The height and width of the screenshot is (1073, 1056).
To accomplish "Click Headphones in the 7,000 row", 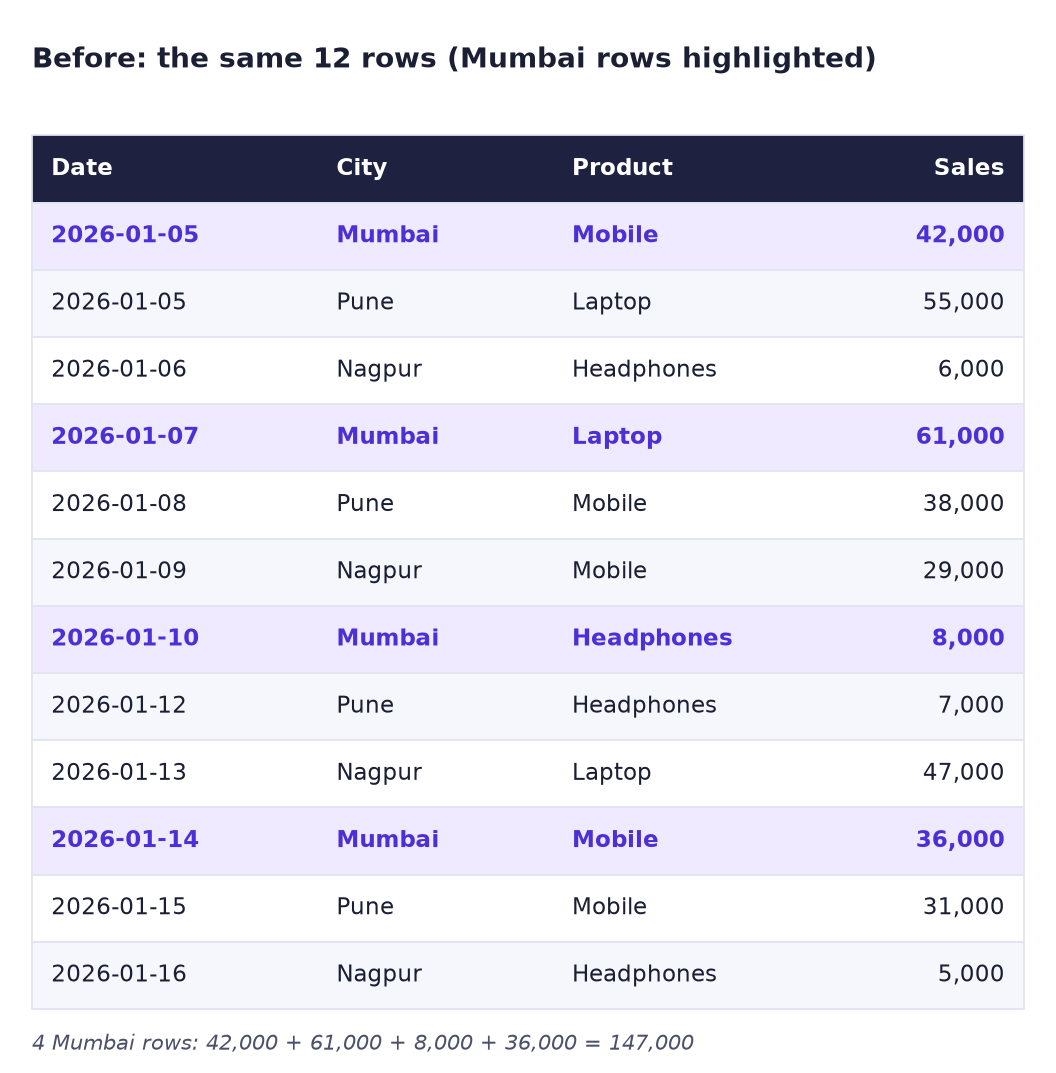I will 644,706.
